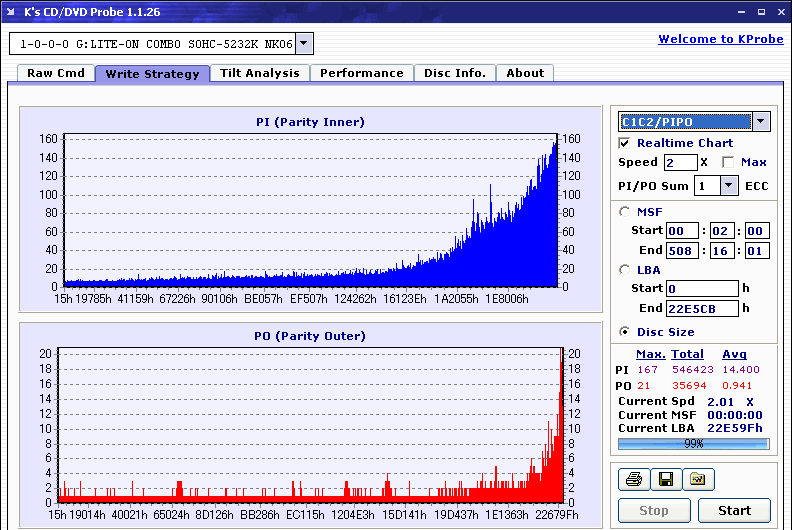
Task: Click the print chart icon
Action: pyautogui.click(x=634, y=479)
